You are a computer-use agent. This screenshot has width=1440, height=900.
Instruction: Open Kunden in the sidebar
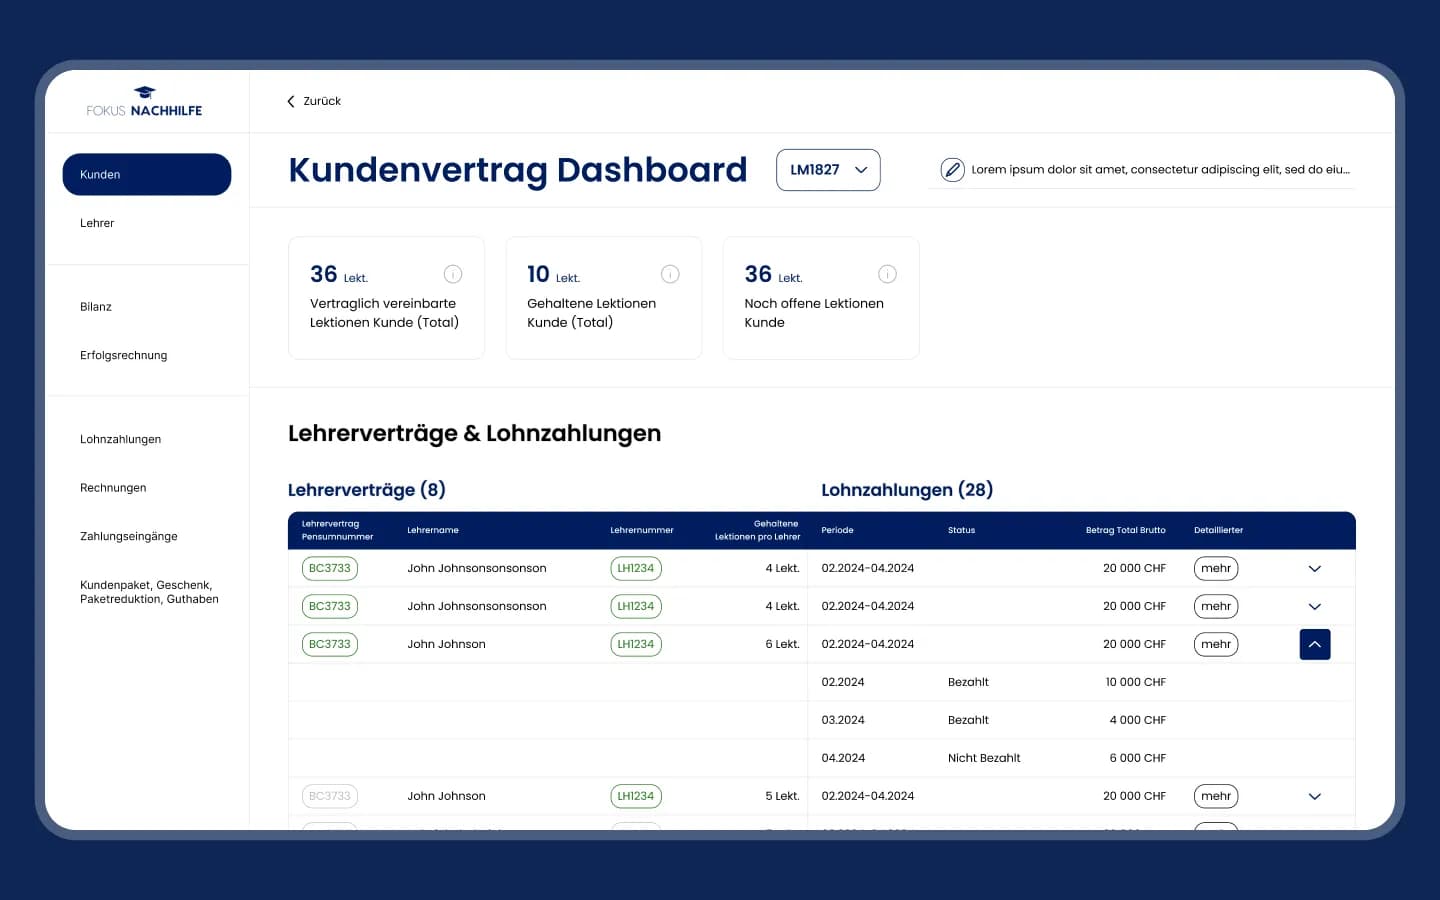[x=147, y=174]
